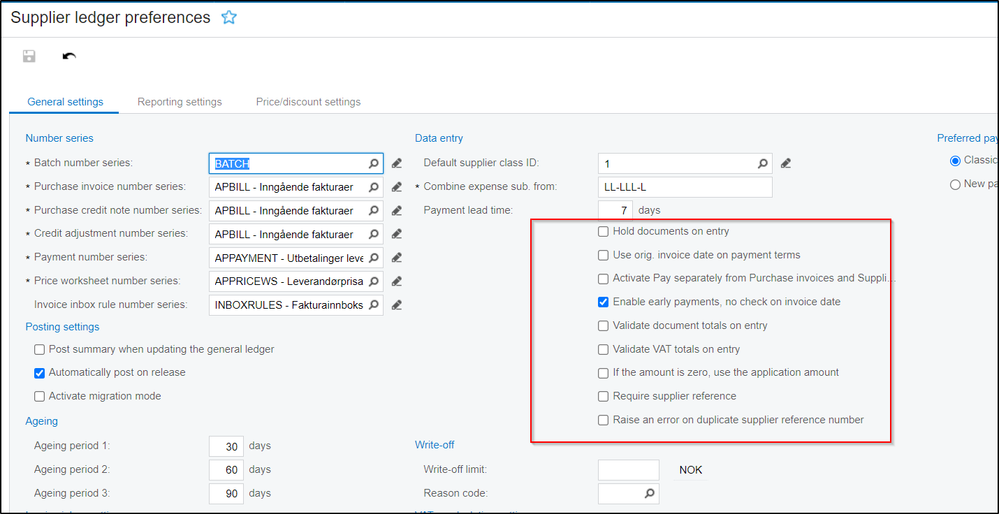Click pencil icon beside Purchase invoice number series

[x=397, y=187]
